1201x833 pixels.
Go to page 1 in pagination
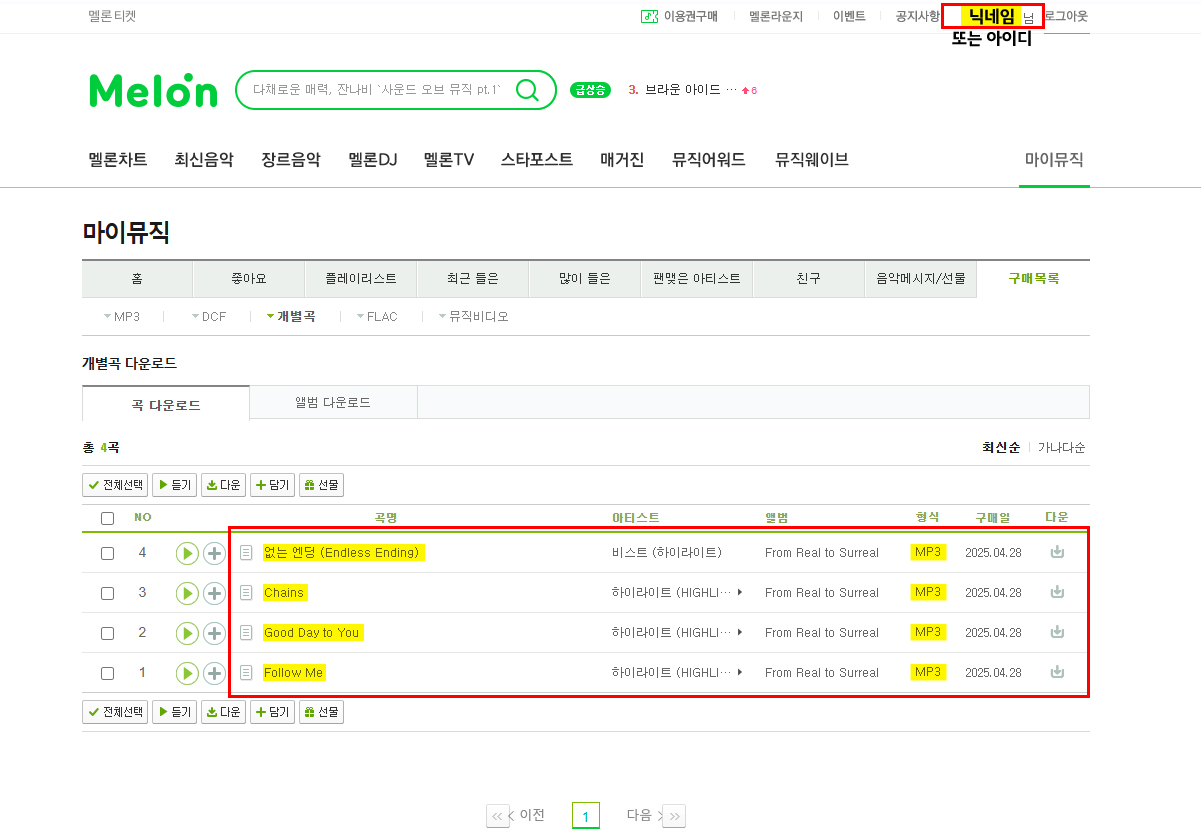[x=586, y=816]
